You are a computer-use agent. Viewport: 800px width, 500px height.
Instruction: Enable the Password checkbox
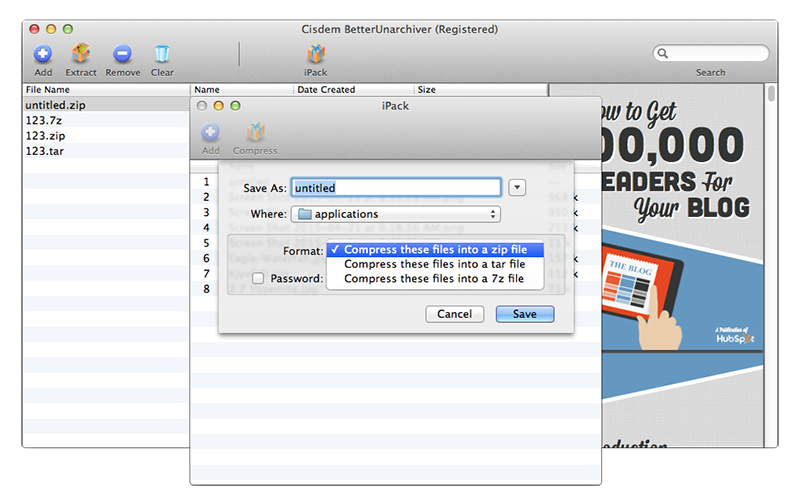258,279
